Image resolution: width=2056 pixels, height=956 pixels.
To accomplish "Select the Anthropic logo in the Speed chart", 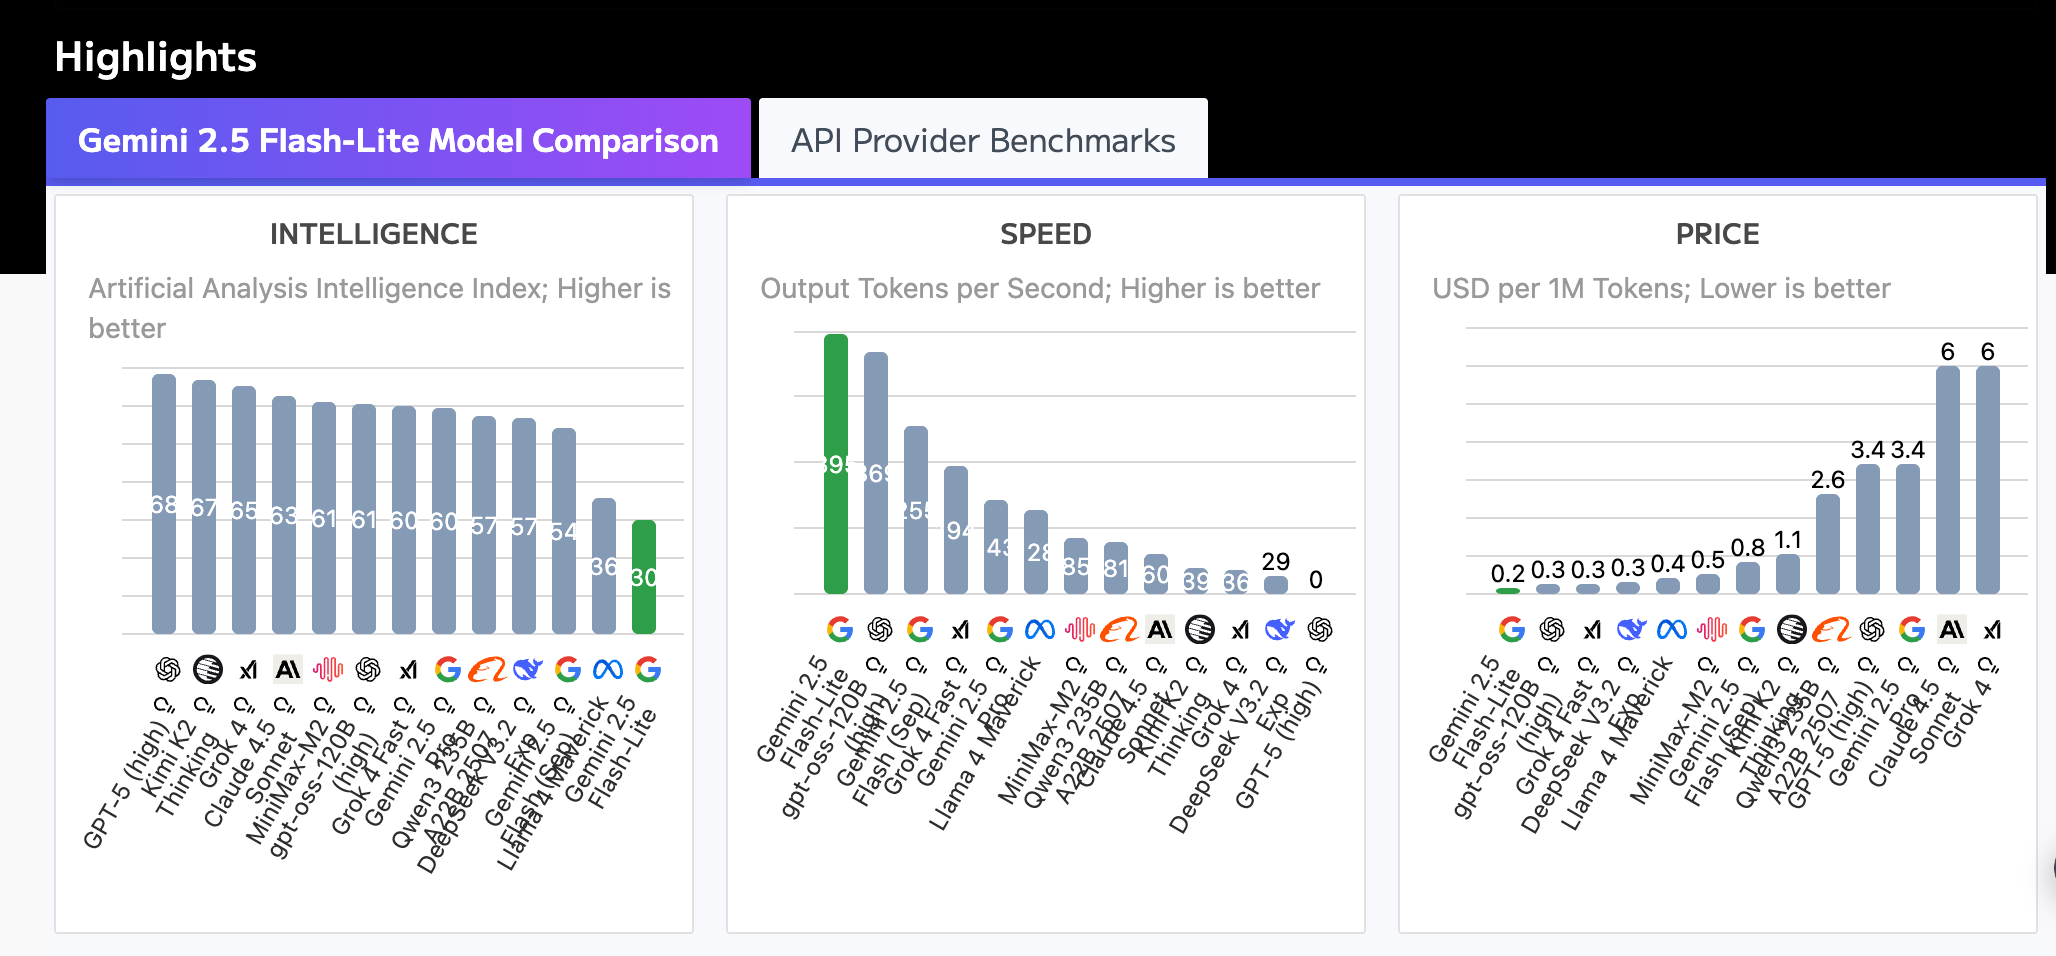I will 1160,629.
